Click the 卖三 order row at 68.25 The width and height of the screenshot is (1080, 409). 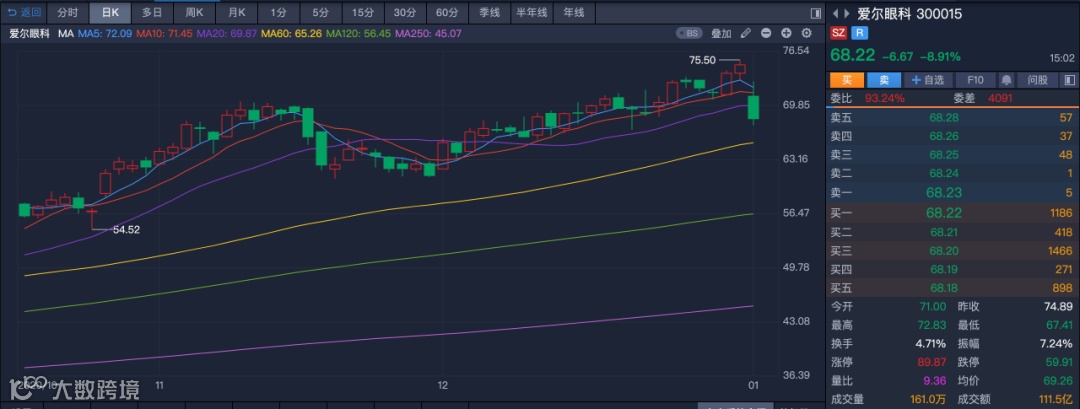(x=952, y=155)
